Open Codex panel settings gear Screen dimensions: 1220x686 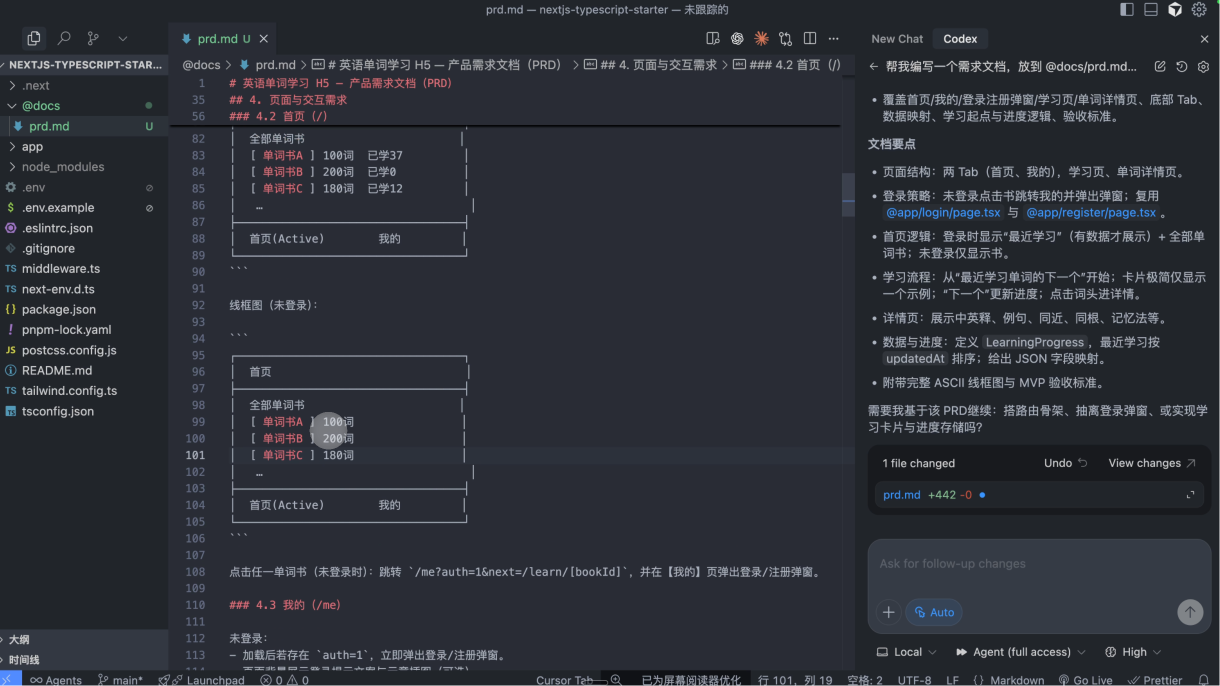click(1203, 67)
